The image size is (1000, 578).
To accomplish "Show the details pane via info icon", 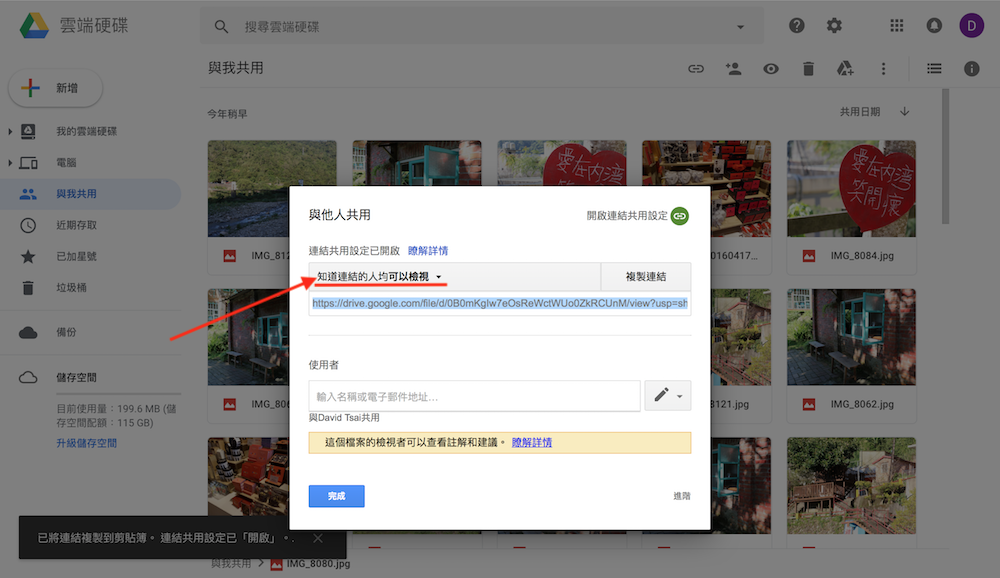I will [x=973, y=68].
